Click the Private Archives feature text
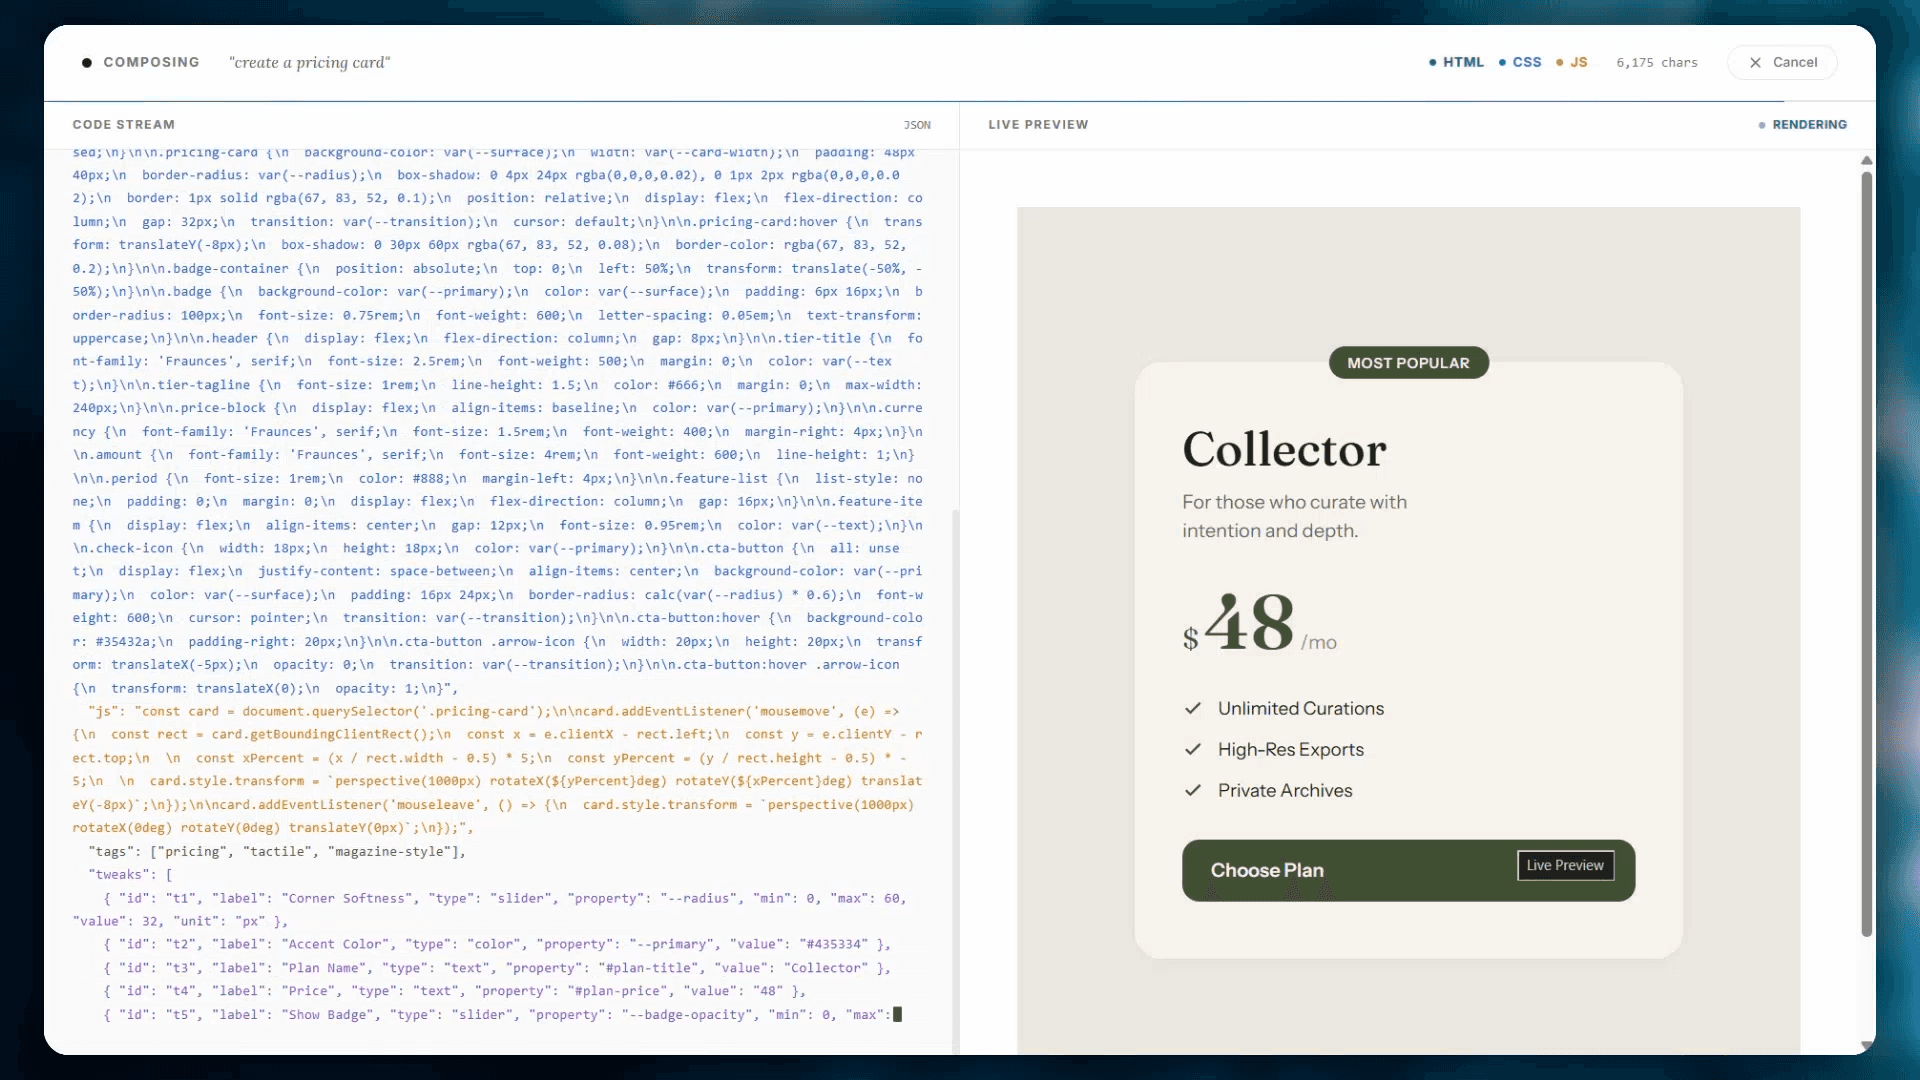 pyautogui.click(x=1285, y=790)
